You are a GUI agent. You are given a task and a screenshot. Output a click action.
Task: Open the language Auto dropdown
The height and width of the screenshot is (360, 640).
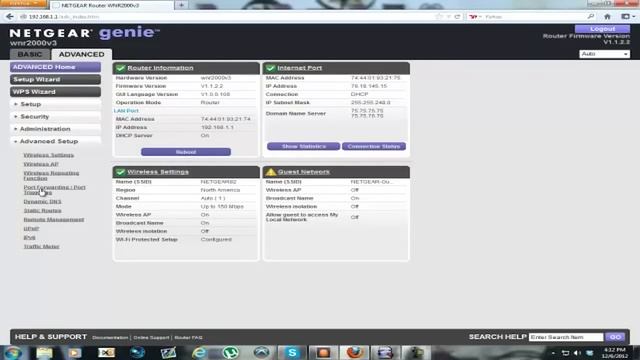(604, 54)
